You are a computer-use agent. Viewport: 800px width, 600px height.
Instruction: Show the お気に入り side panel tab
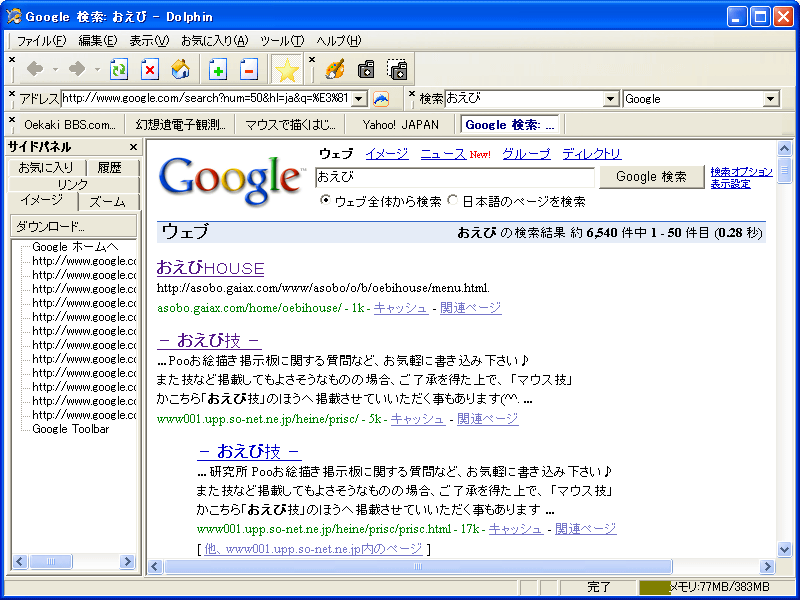pyautogui.click(x=46, y=167)
